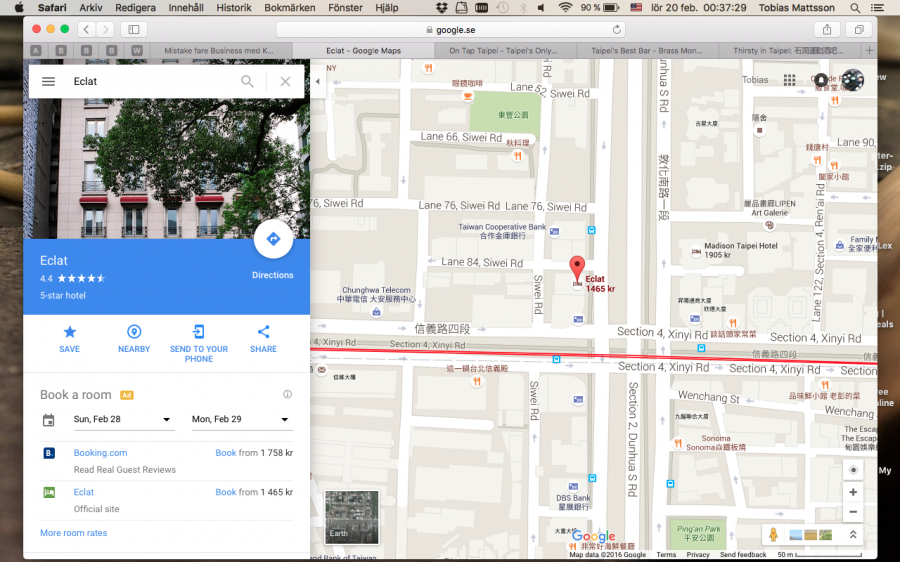This screenshot has width=900, height=562.
Task: Click the blue Directions arrow button
Action: pyautogui.click(x=273, y=240)
